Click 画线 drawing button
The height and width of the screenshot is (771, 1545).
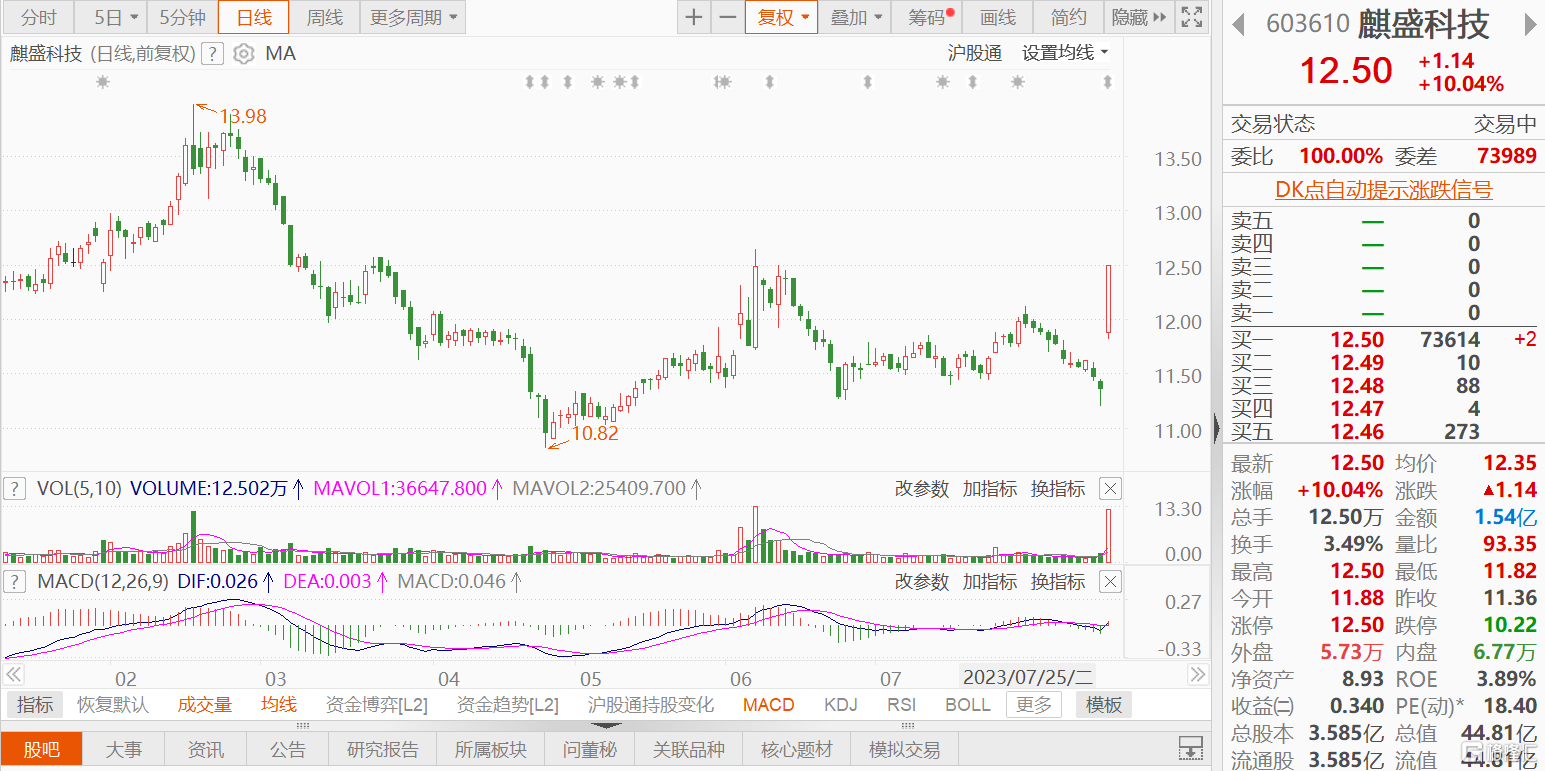[998, 17]
